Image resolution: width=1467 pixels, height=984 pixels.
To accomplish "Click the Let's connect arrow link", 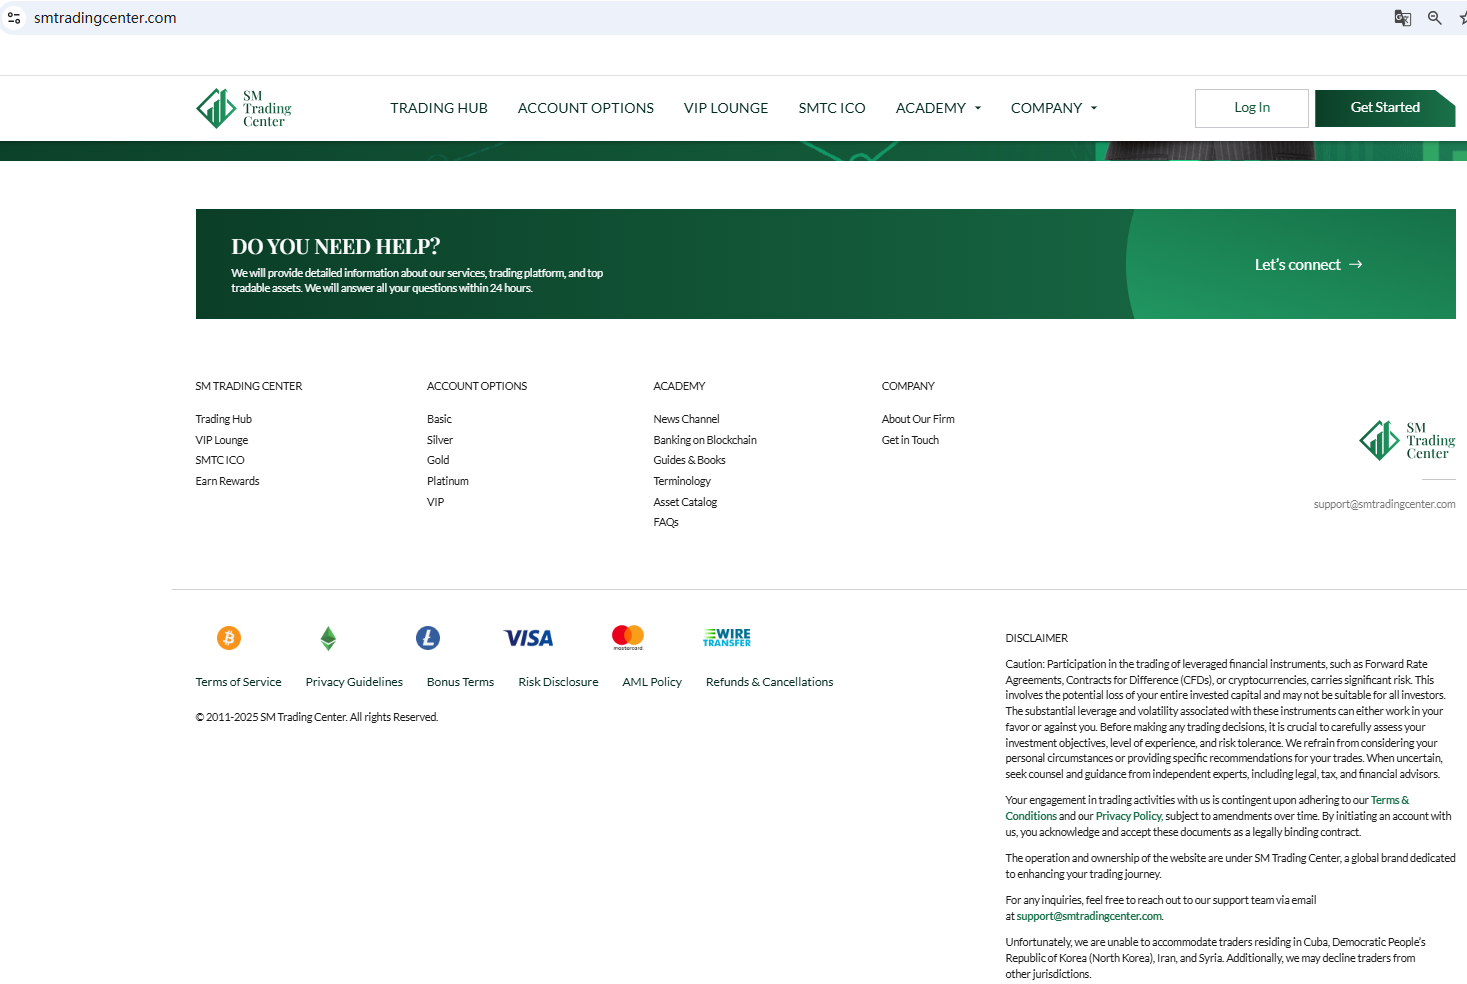I will (x=1308, y=265).
